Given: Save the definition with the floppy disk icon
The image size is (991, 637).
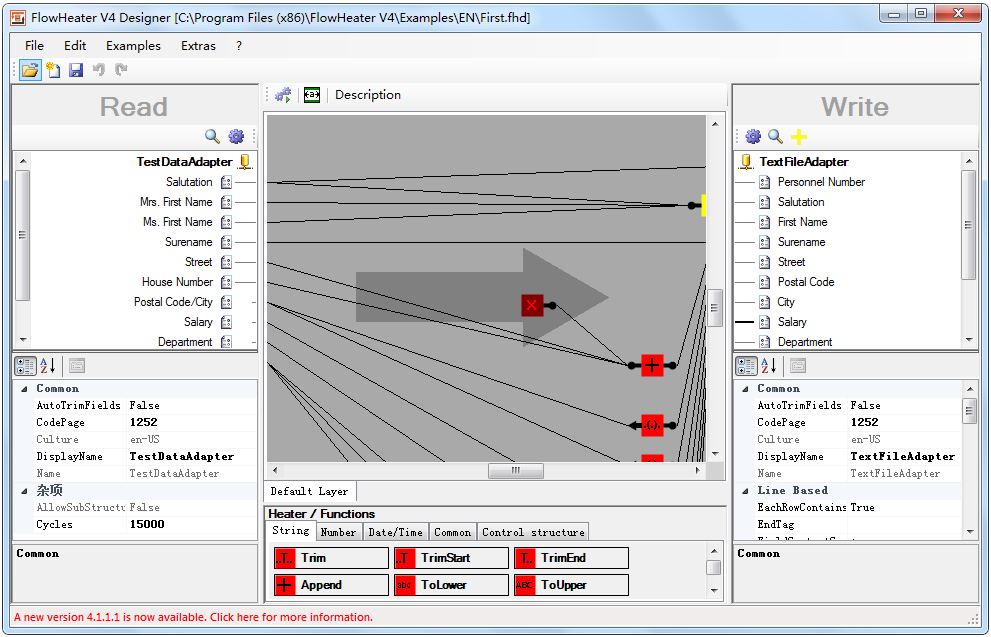Looking at the screenshot, I should pyautogui.click(x=76, y=70).
